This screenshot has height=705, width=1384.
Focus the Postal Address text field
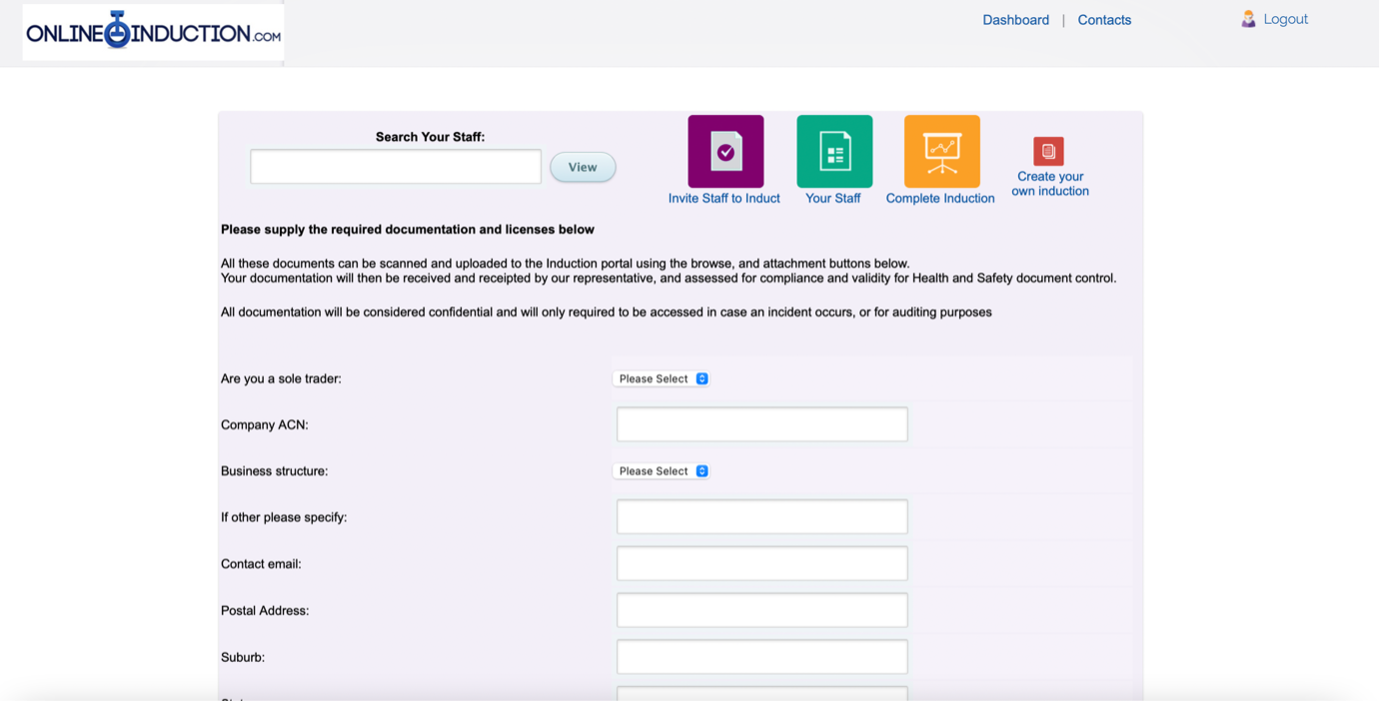762,610
